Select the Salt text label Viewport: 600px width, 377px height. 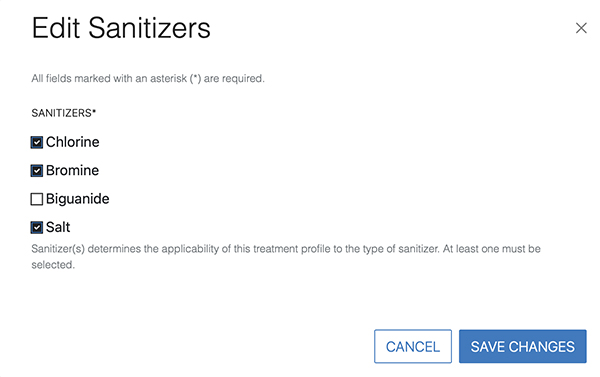coord(58,227)
